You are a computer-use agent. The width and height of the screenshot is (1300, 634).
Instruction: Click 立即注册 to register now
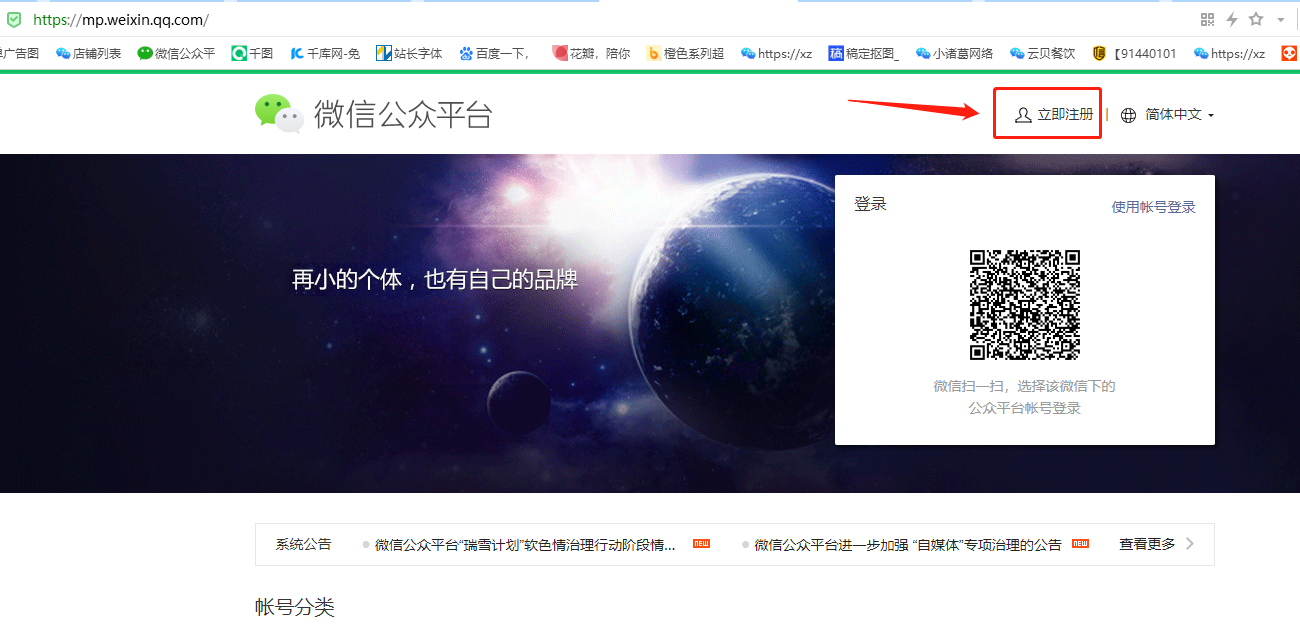click(1054, 114)
